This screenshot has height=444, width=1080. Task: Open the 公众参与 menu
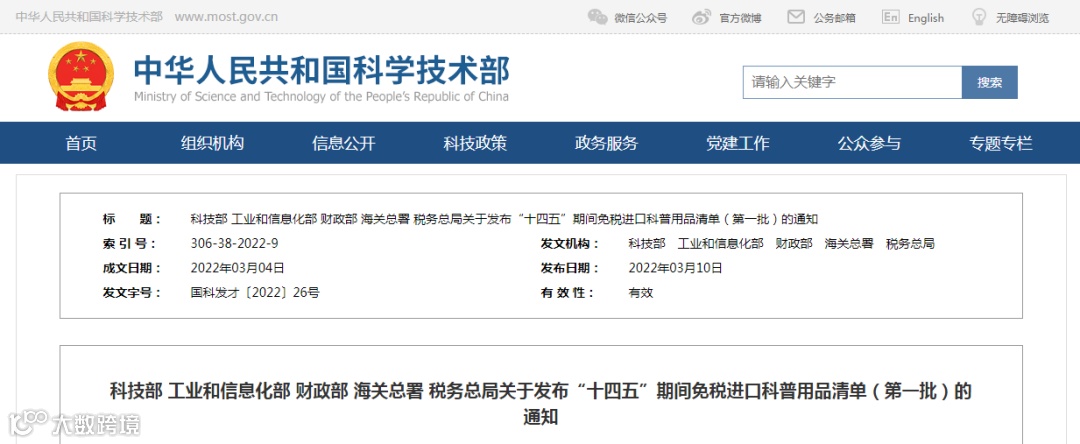pyautogui.click(x=869, y=143)
